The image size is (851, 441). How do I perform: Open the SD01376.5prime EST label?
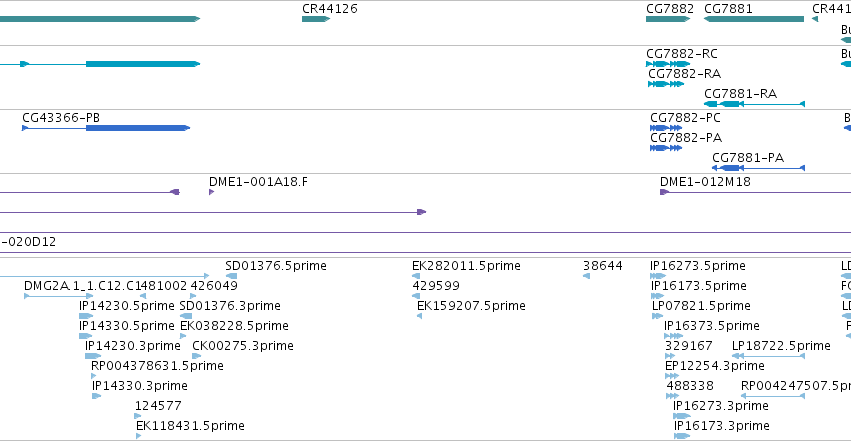pos(276,266)
